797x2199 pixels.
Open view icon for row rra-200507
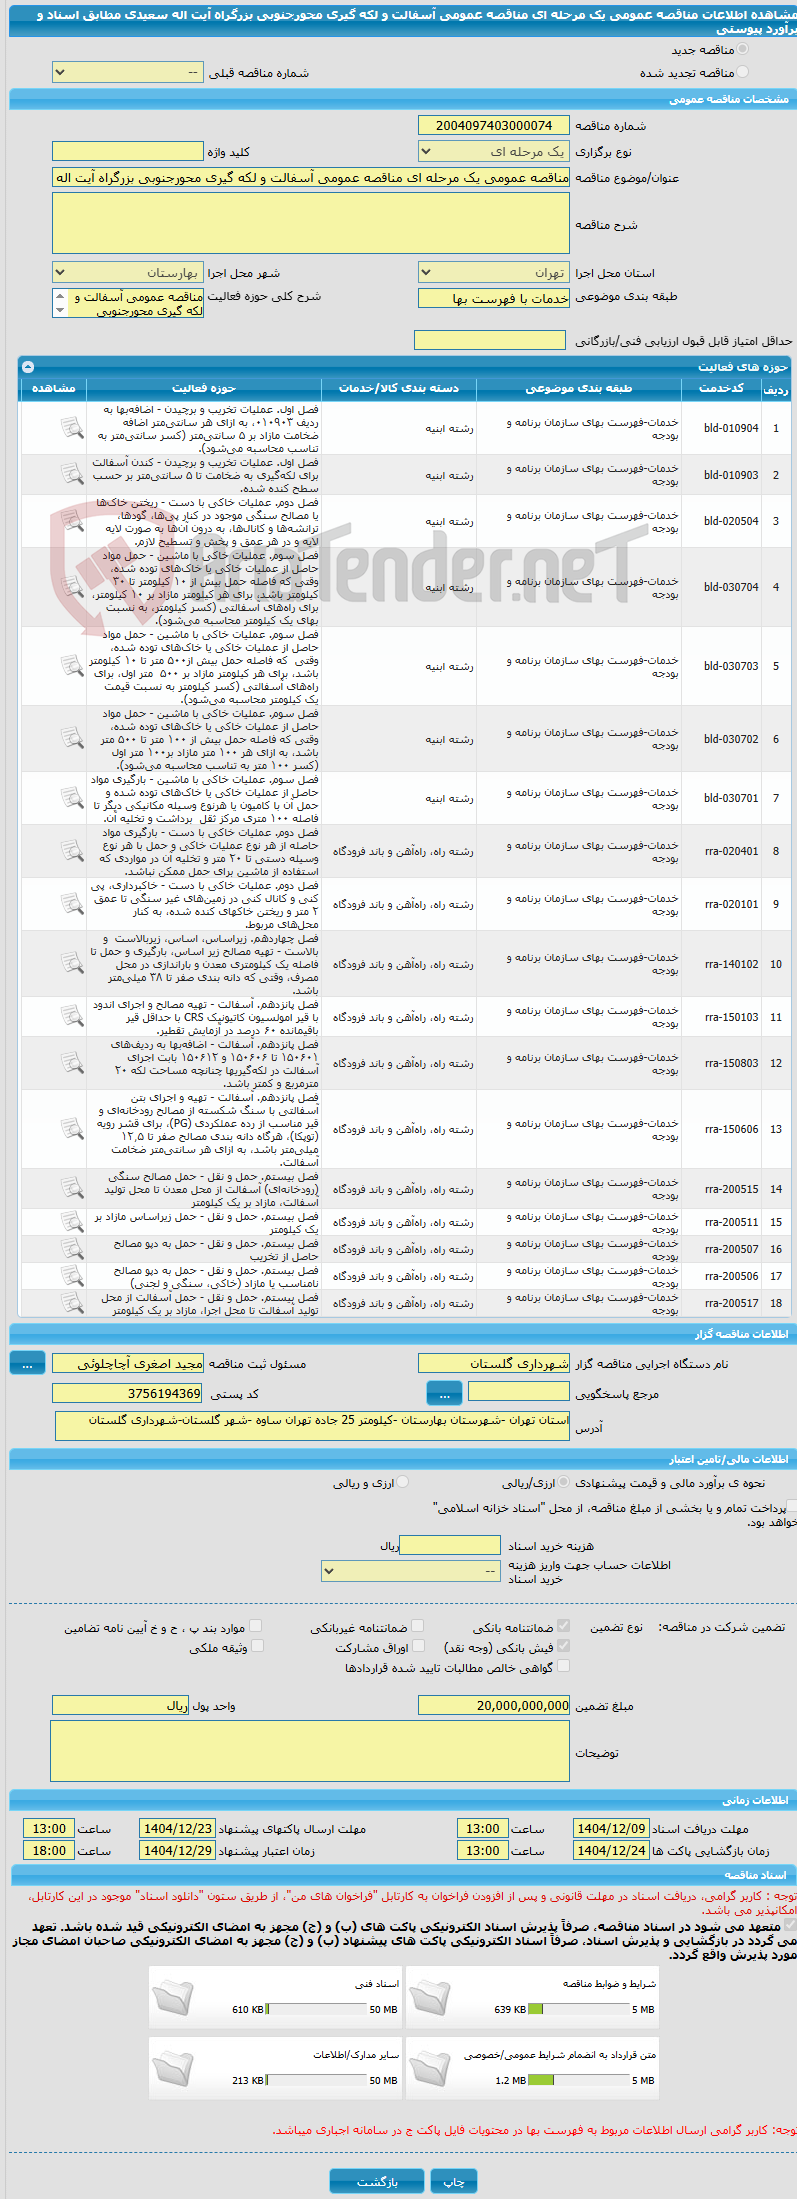coord(72,1249)
